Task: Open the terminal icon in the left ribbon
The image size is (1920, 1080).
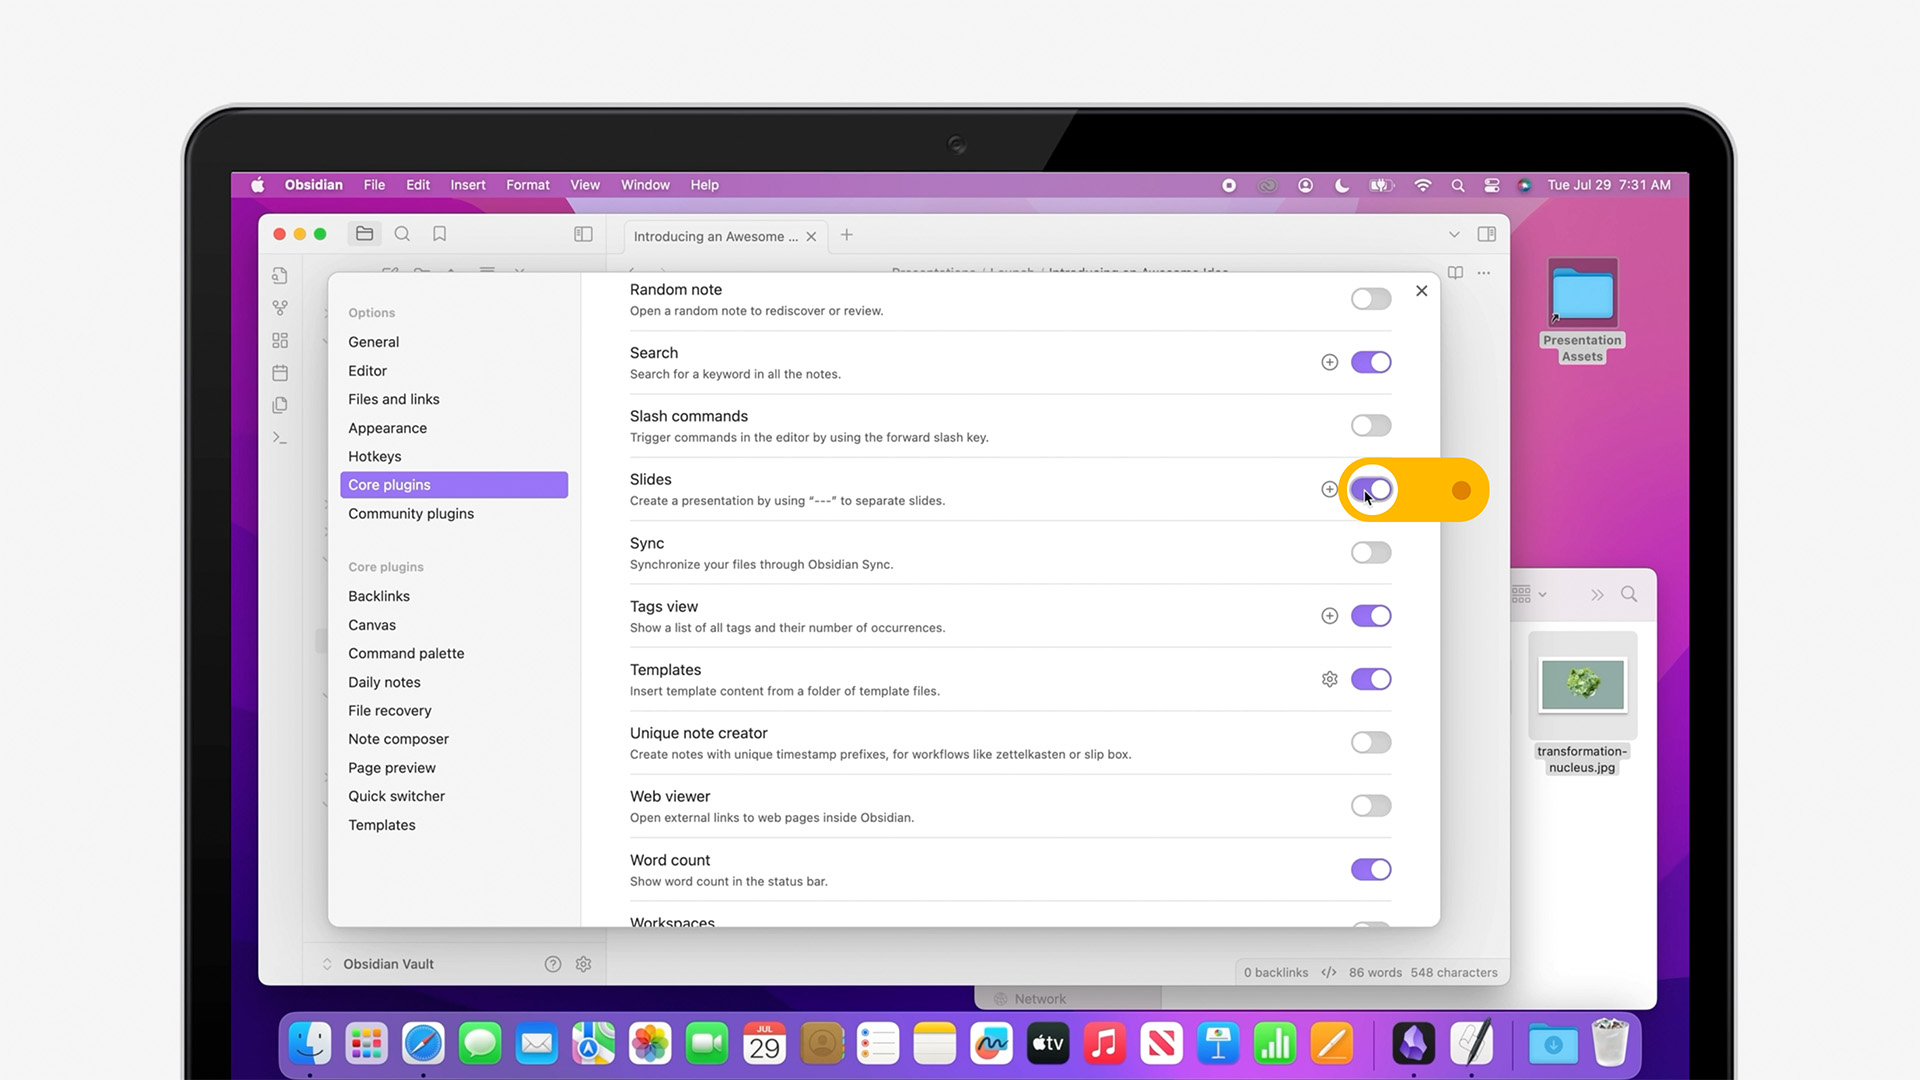Action: coord(280,437)
